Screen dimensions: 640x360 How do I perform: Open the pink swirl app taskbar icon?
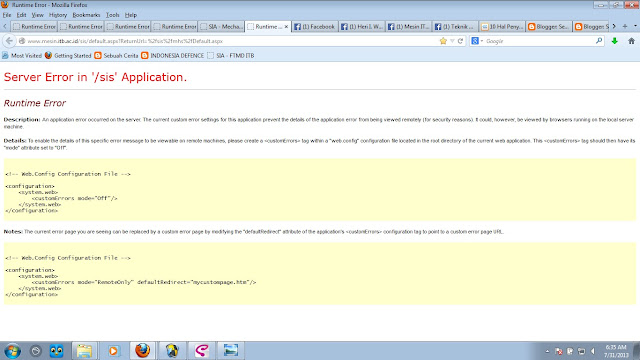201,351
